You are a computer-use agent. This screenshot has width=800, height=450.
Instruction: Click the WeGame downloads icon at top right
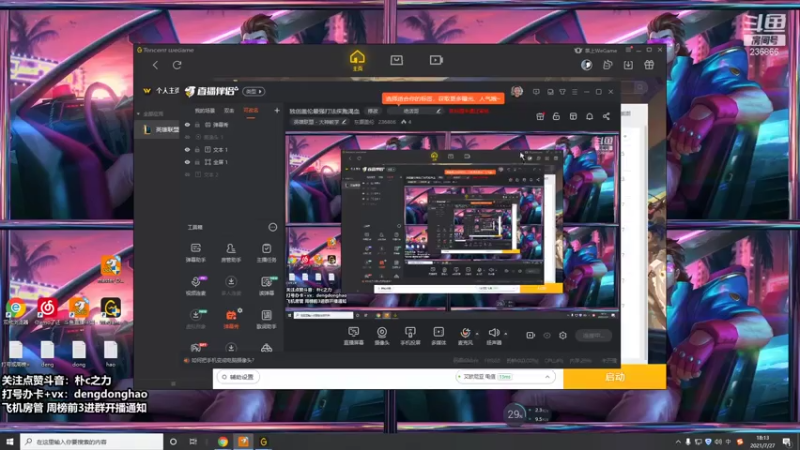[x=628, y=65]
